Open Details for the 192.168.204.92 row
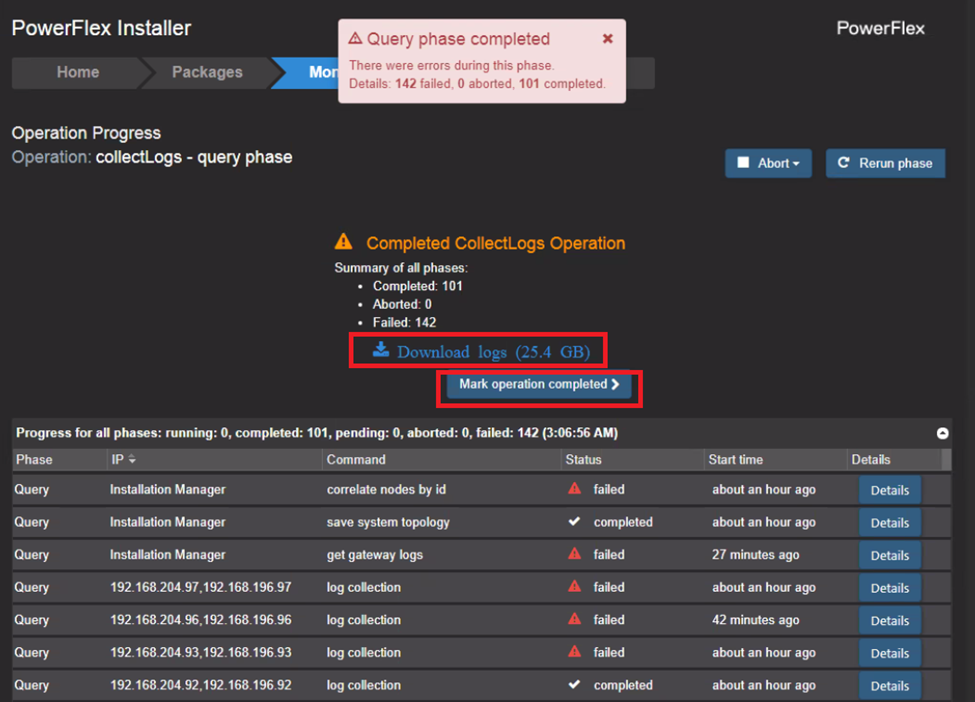The width and height of the screenshot is (975, 702). pos(890,686)
